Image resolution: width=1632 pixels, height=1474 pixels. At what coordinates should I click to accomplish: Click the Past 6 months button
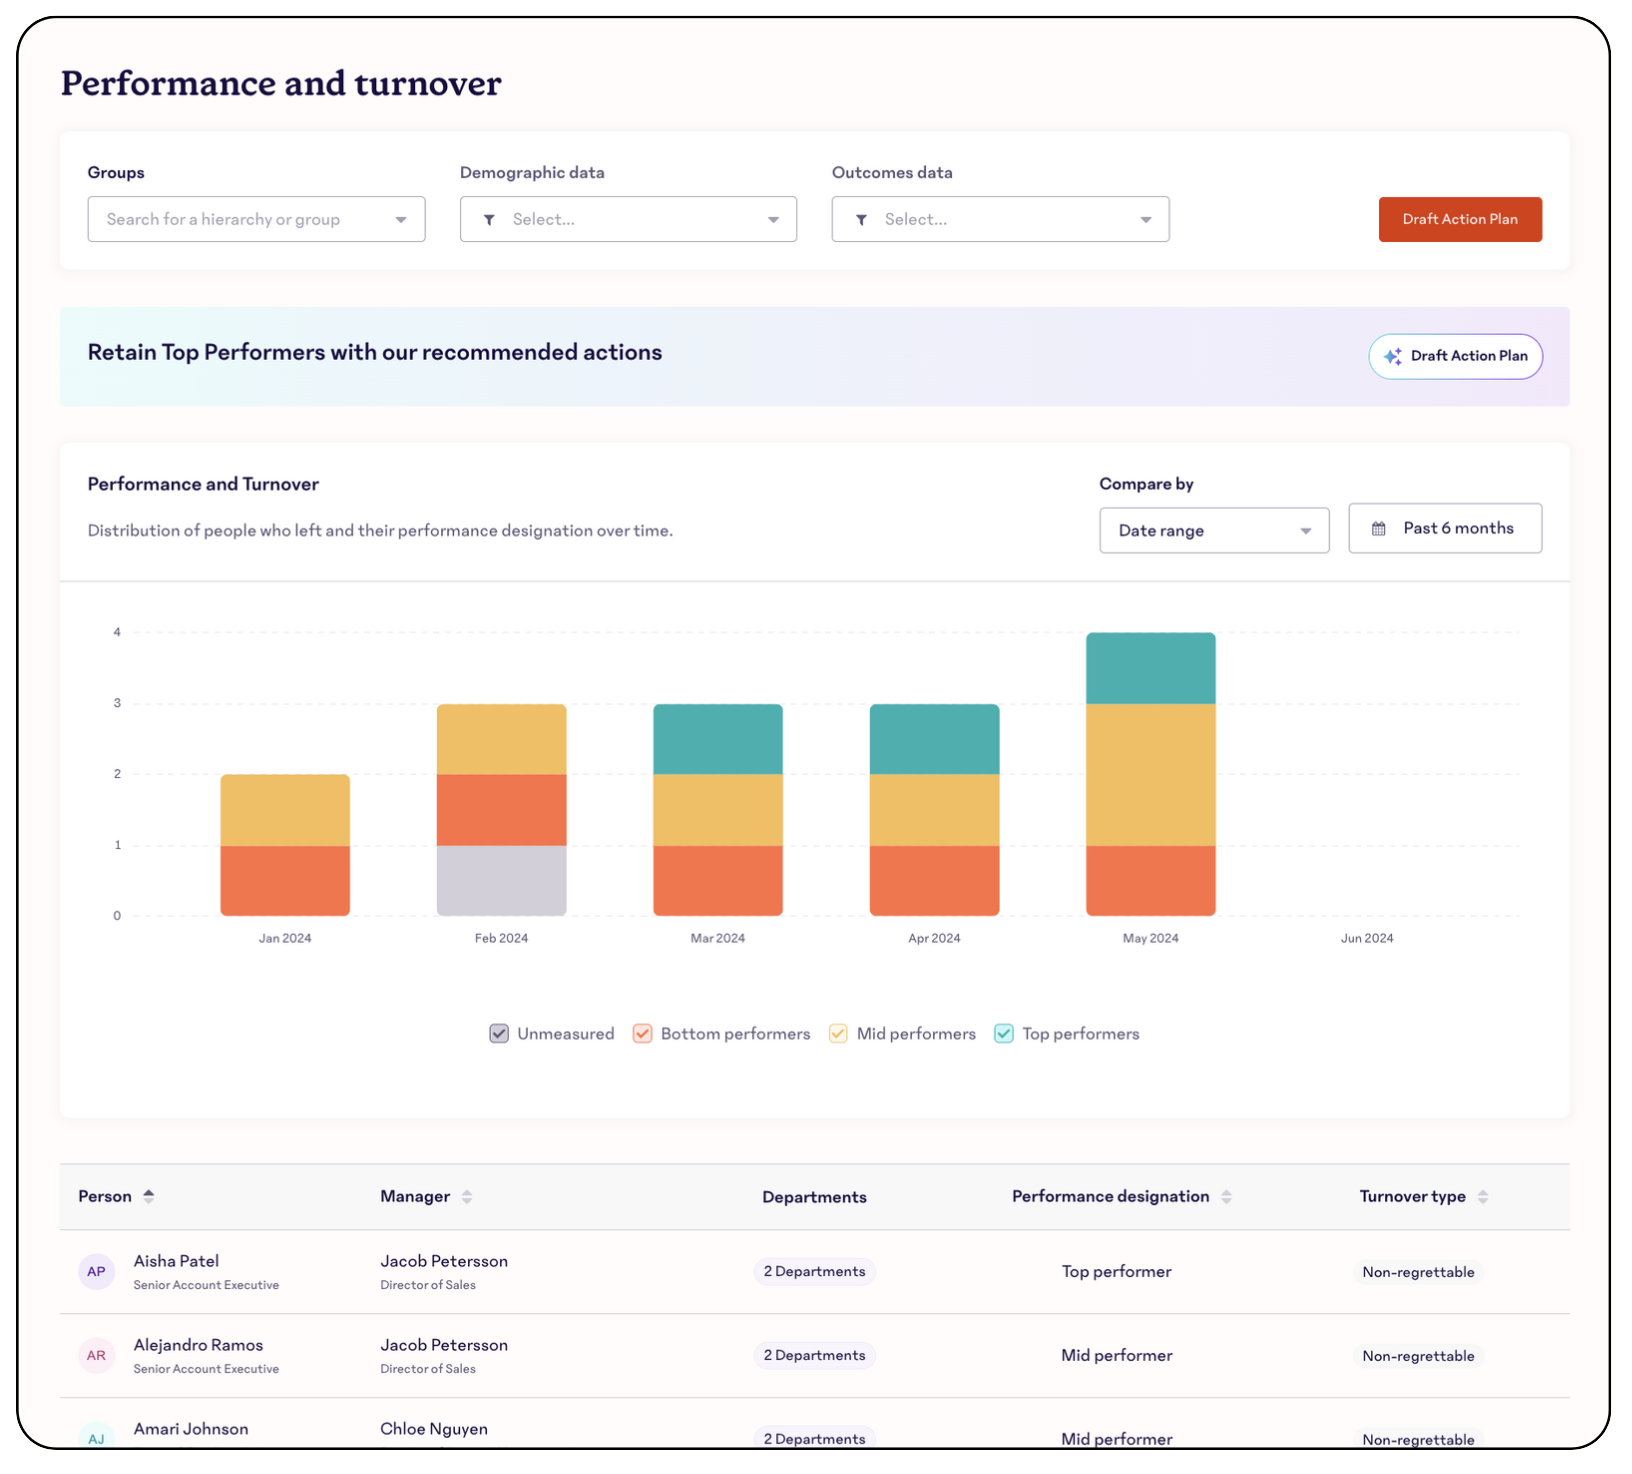1445,528
